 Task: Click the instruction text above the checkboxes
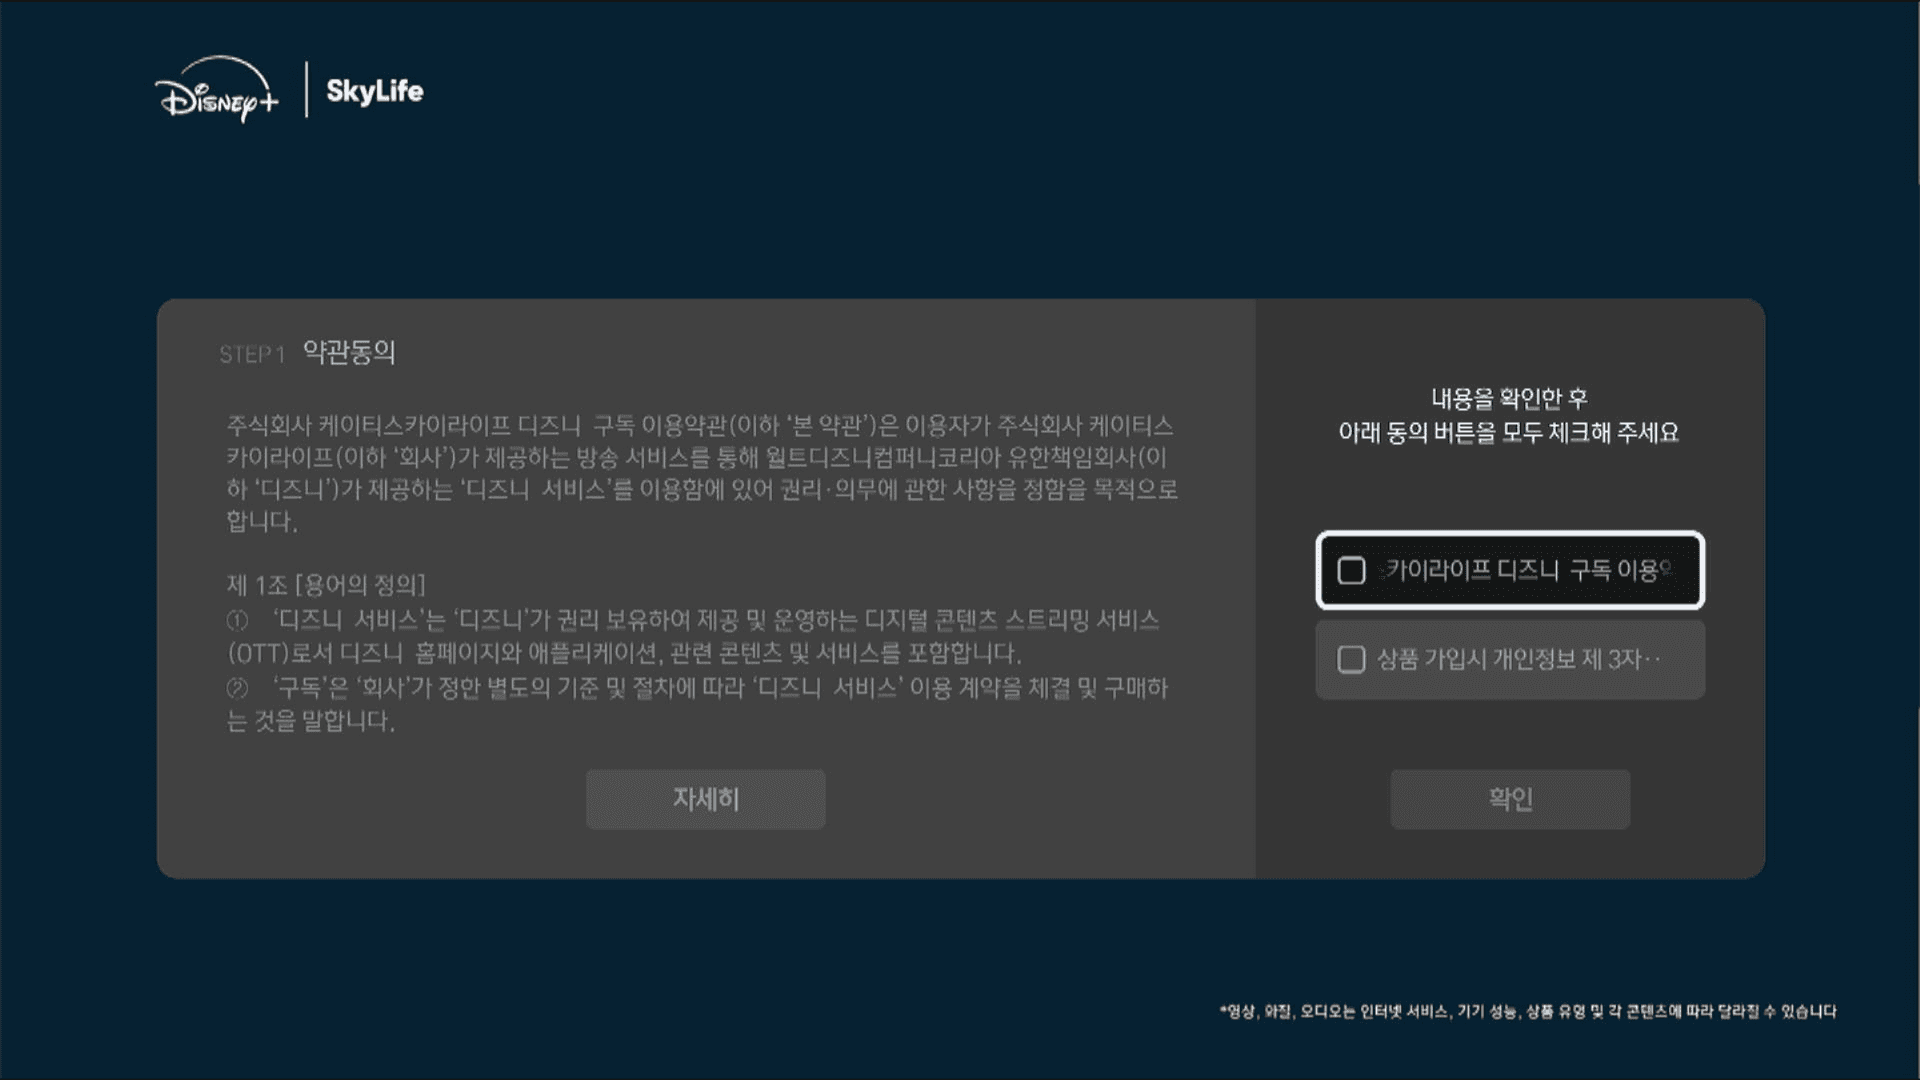[1510, 416]
